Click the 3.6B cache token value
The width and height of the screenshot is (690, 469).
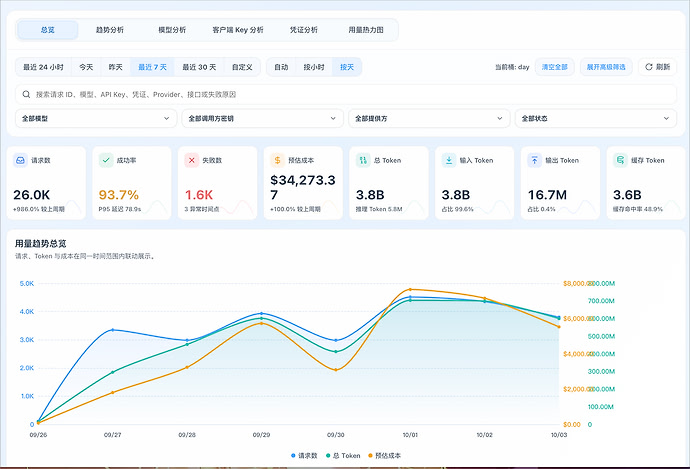(627, 194)
